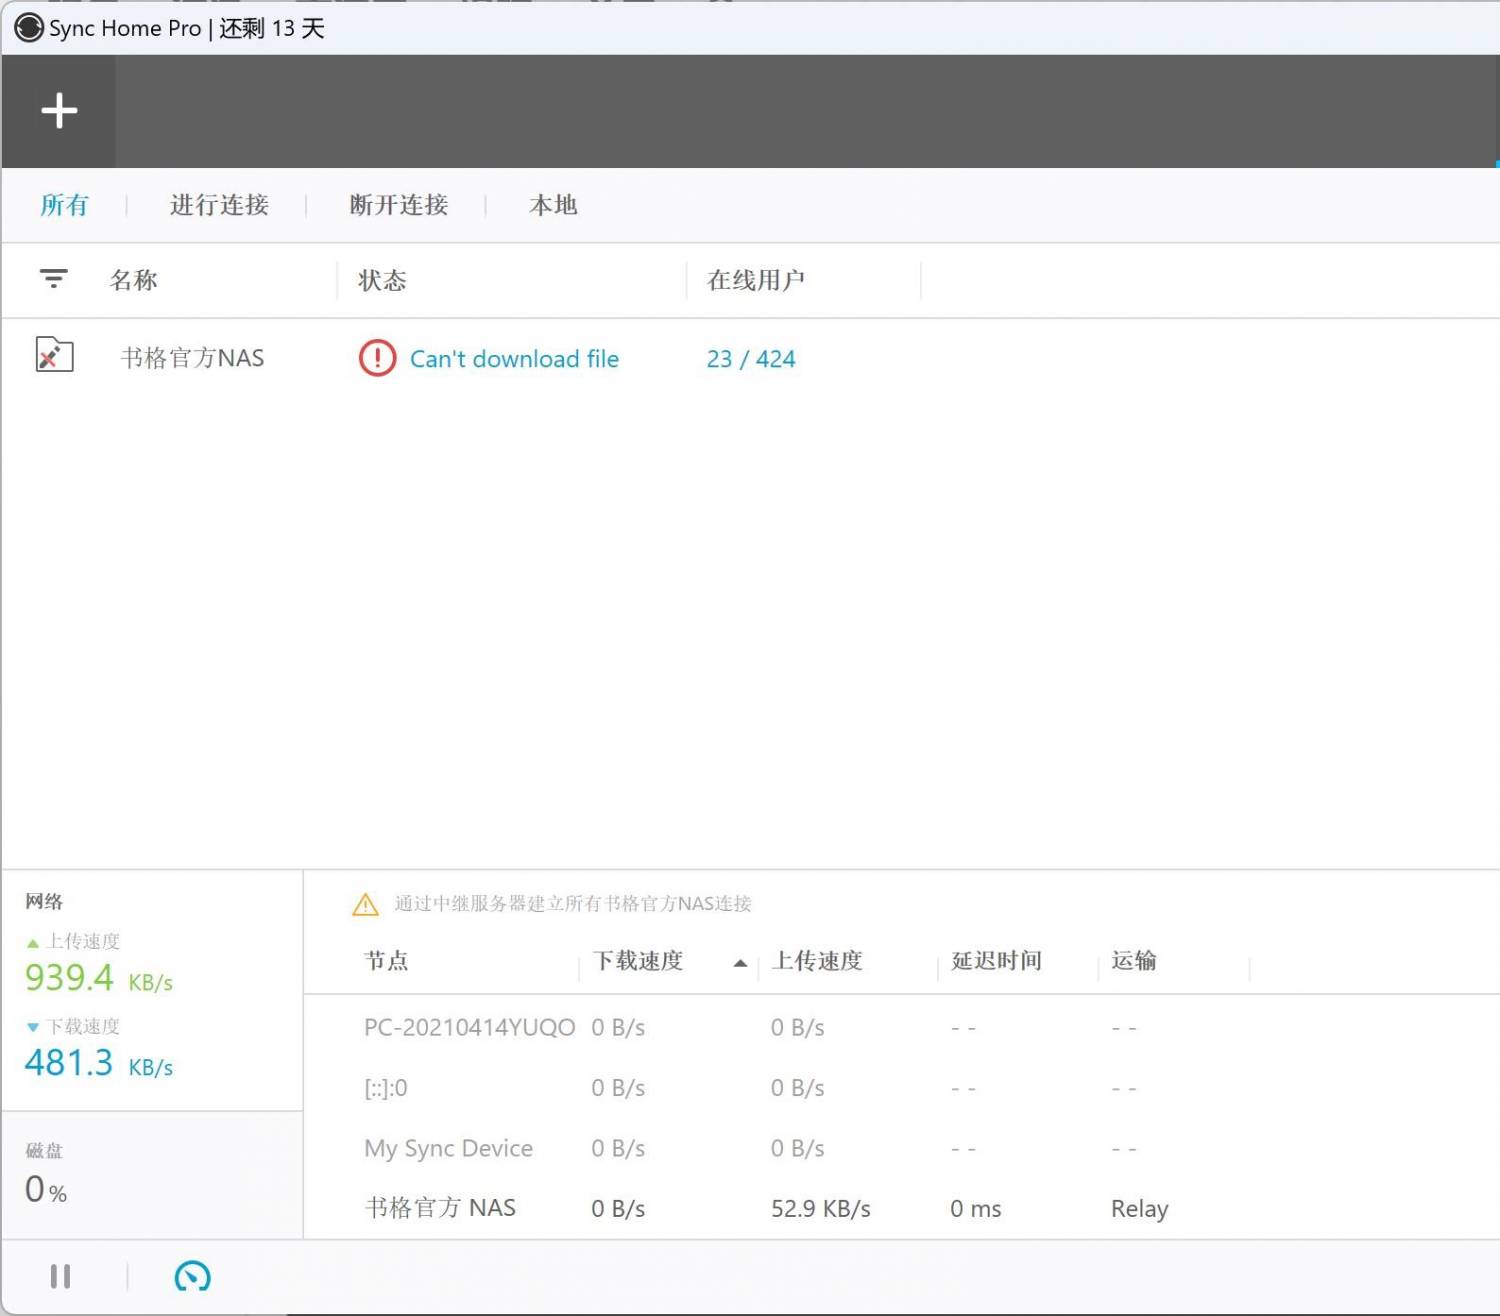This screenshot has height=1316, width=1500.
Task: Switch to the 本地 tab
Action: coord(553,205)
